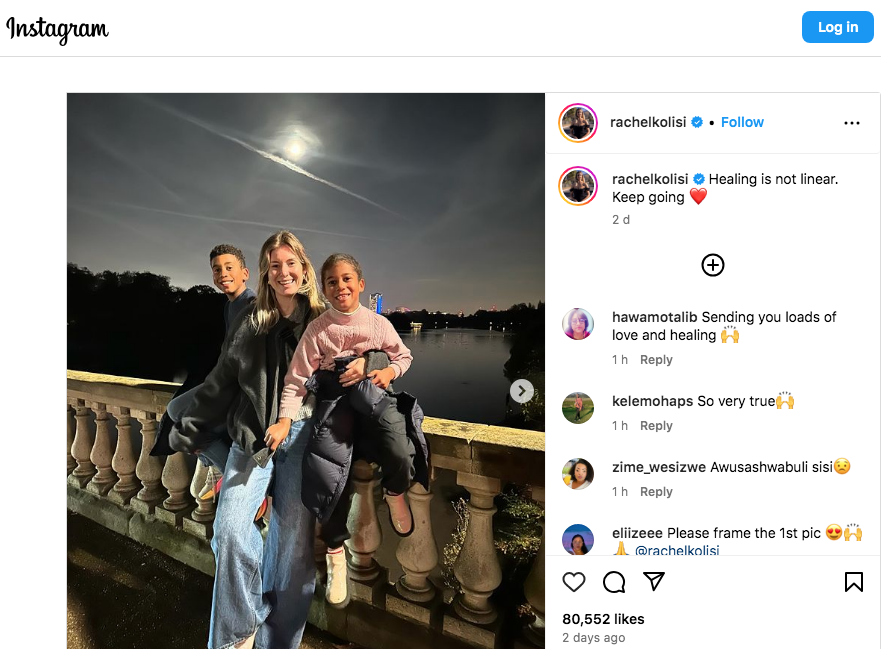Screen dimensions: 881x649
Task: View the 80,552 likes list
Action: pos(603,619)
